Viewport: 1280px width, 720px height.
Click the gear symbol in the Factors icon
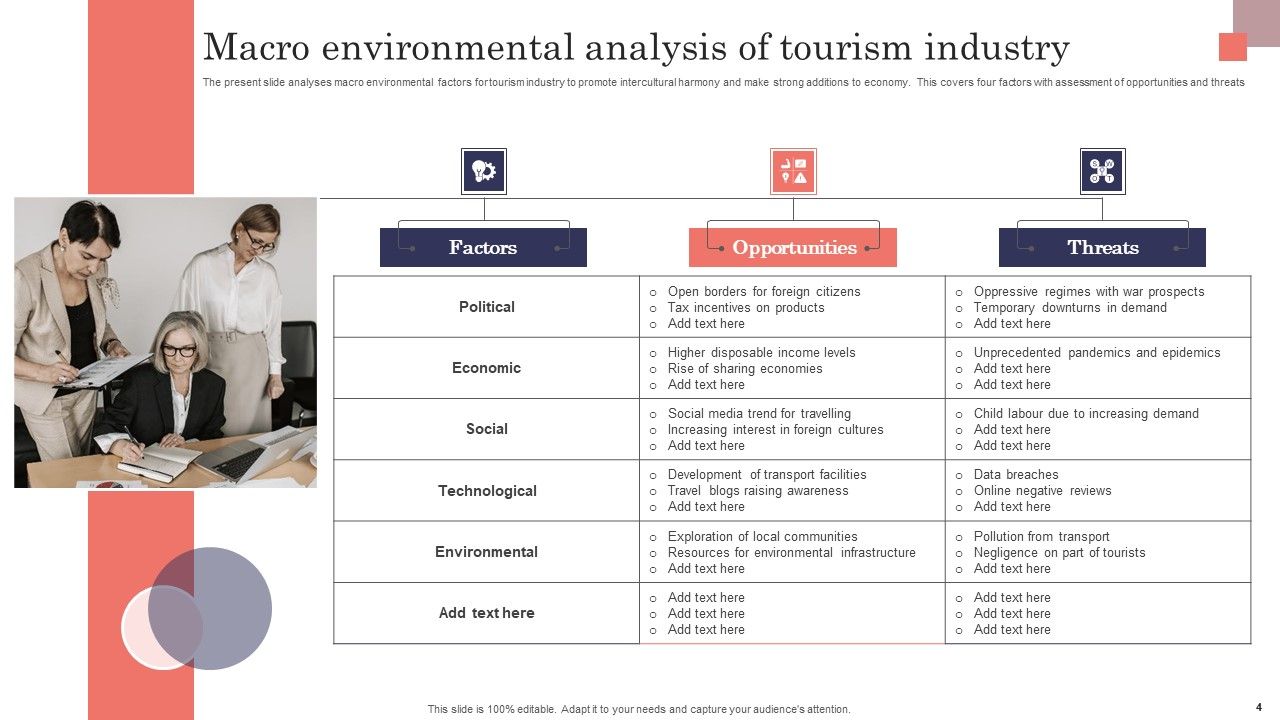point(489,171)
